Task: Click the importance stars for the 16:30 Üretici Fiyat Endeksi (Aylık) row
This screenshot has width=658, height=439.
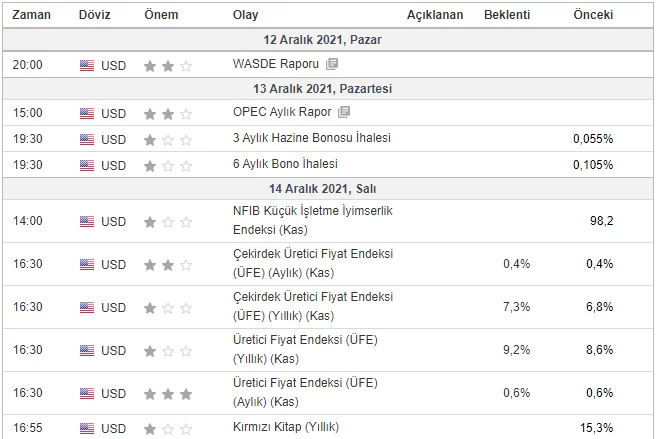Action: coord(168,393)
